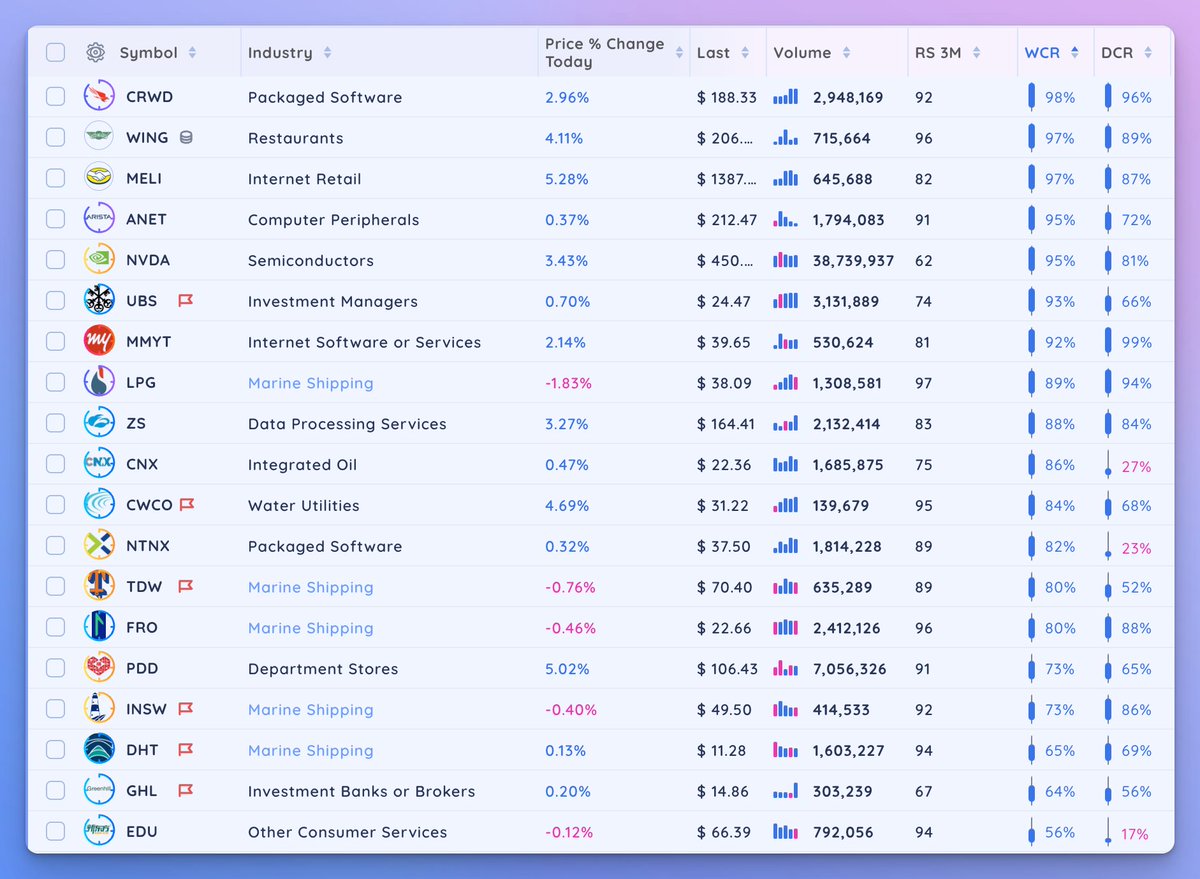Click the red flag next to DHT
This screenshot has height=879, width=1200.
coord(185,750)
